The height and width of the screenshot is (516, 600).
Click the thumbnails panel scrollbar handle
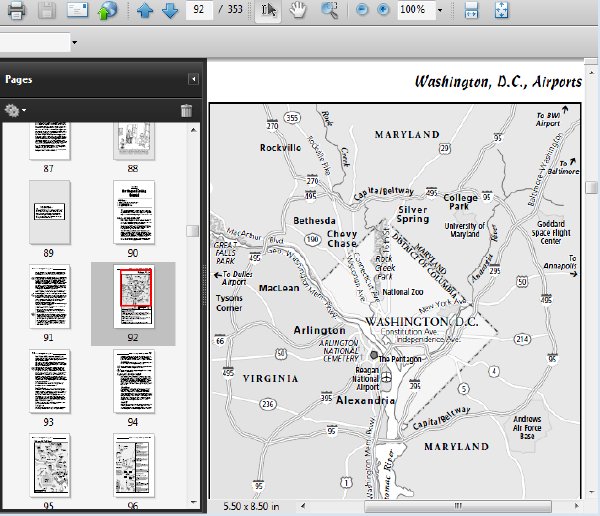click(193, 231)
